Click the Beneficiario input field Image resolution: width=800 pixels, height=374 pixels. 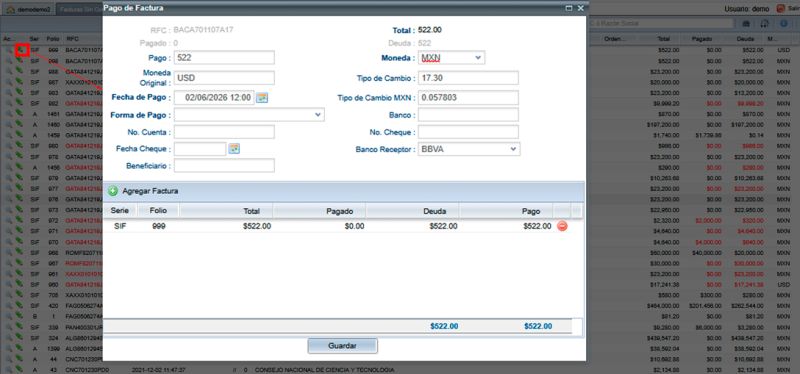[224, 166]
